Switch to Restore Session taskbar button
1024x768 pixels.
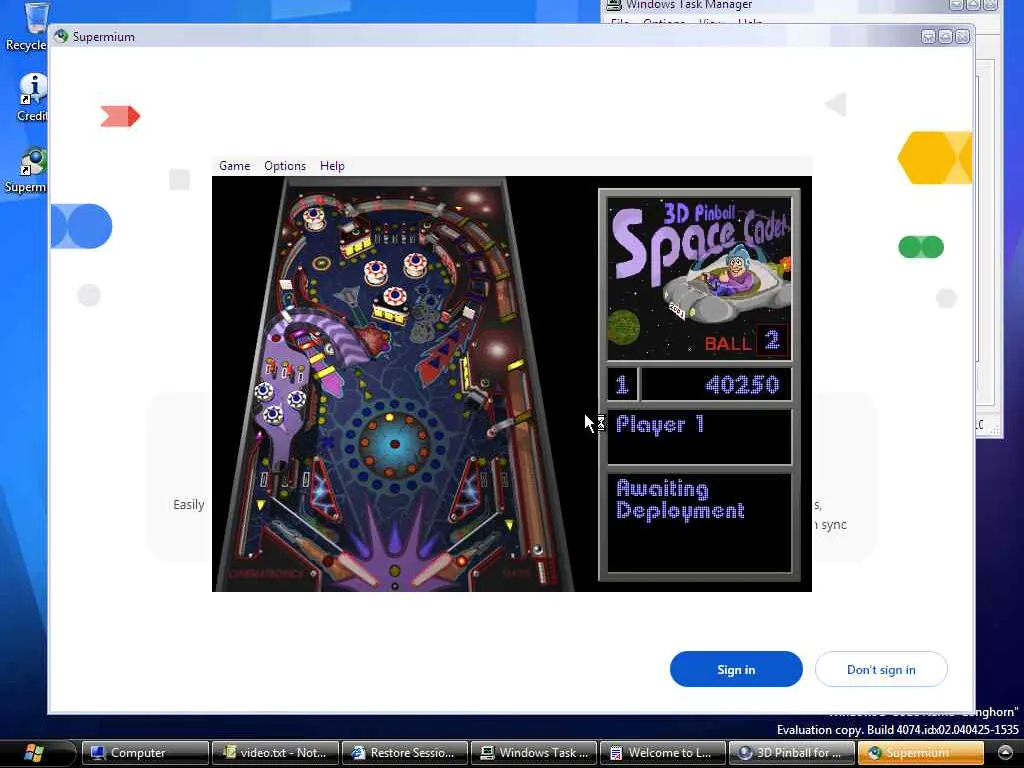click(x=404, y=753)
